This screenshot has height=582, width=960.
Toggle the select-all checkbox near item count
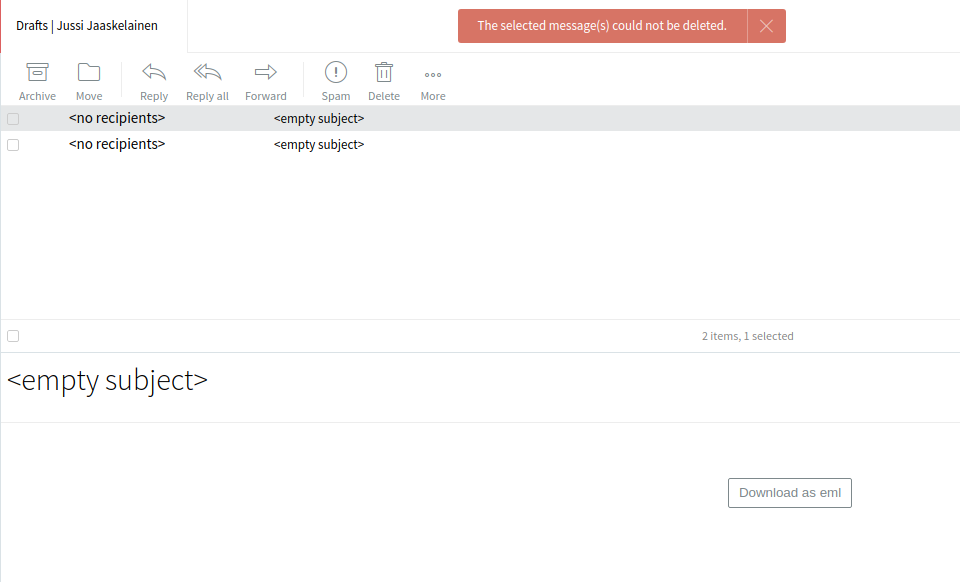pos(13,336)
